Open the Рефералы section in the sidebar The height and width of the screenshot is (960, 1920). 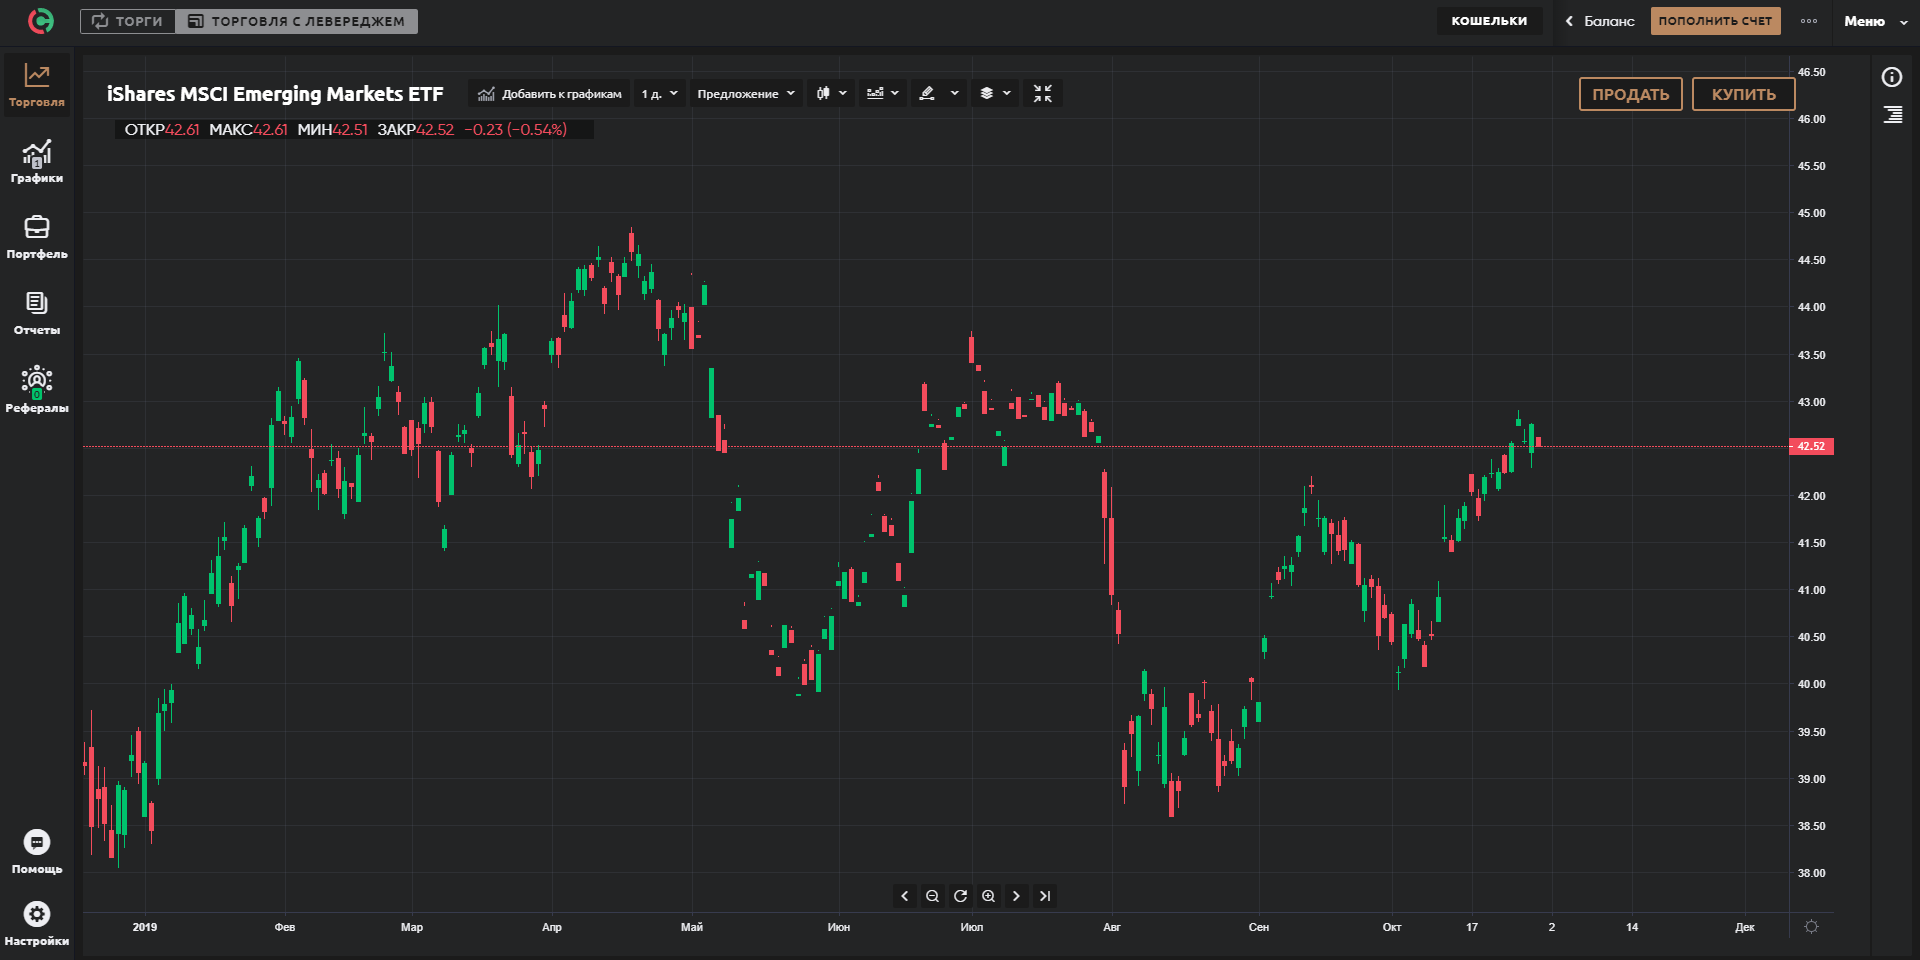[37, 390]
